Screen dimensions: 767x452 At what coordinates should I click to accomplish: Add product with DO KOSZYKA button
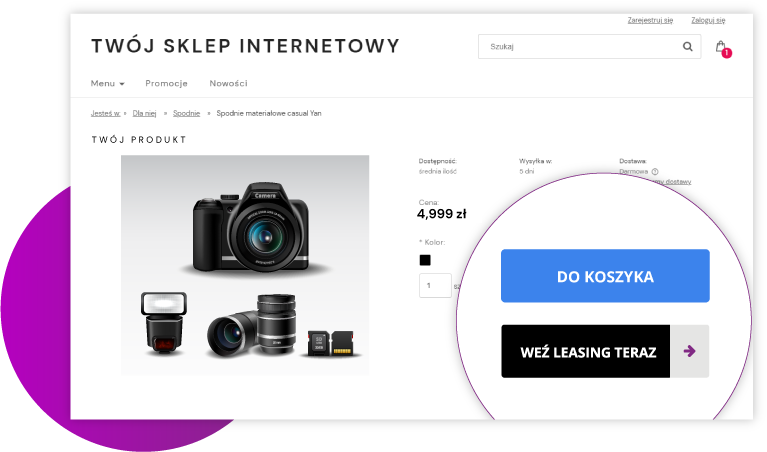pos(605,276)
